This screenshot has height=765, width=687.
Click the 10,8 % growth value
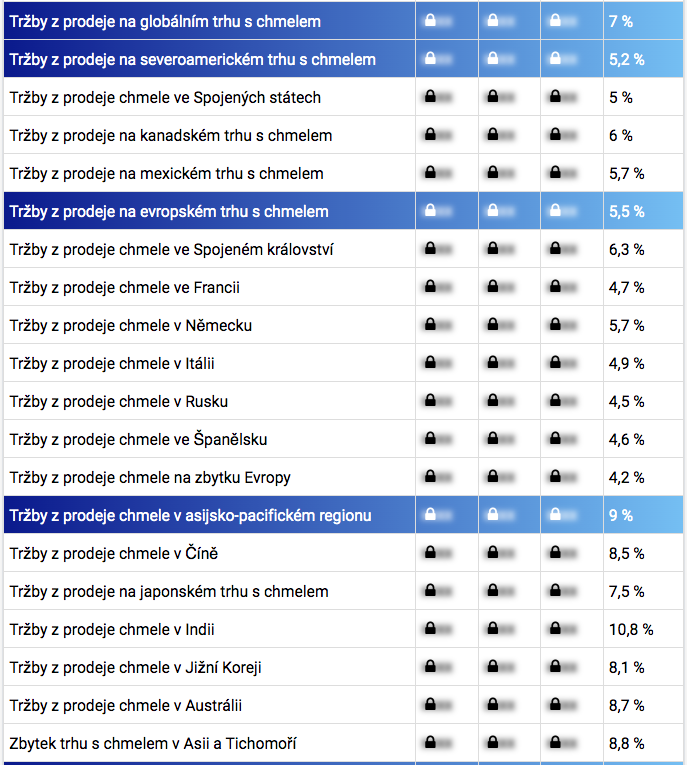[630, 629]
